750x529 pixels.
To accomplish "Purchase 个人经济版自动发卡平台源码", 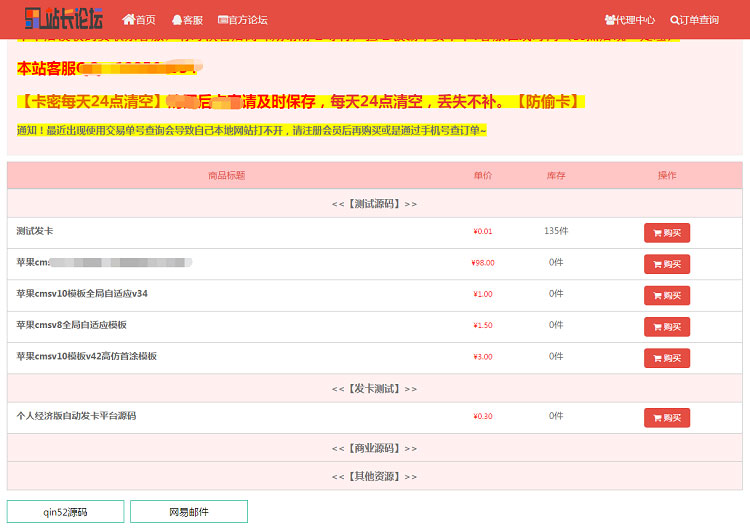I will coord(666,418).
